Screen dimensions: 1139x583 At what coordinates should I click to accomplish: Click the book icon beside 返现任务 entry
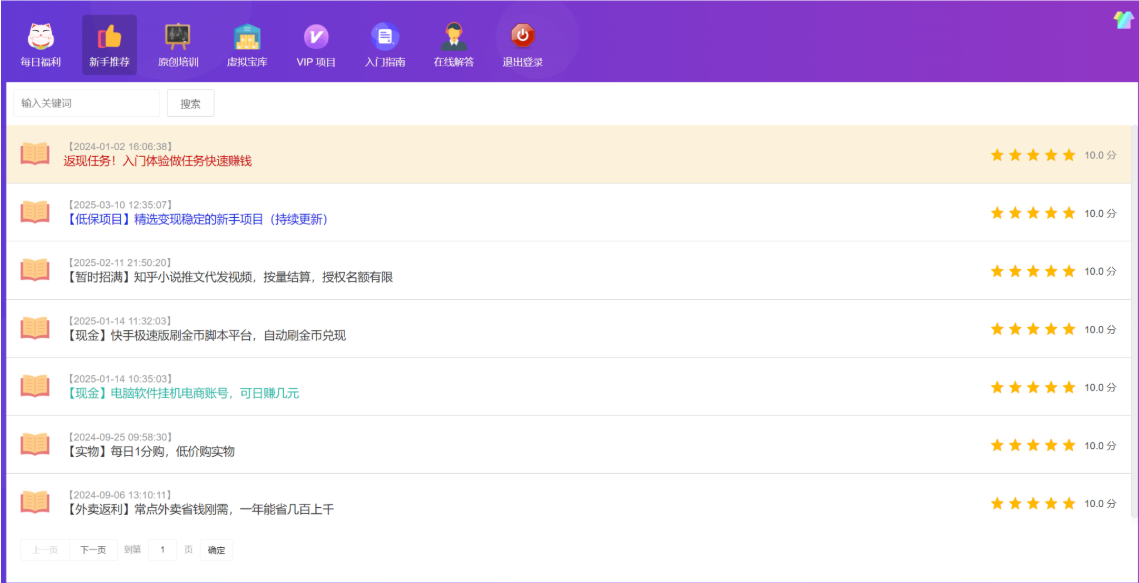(x=35, y=154)
